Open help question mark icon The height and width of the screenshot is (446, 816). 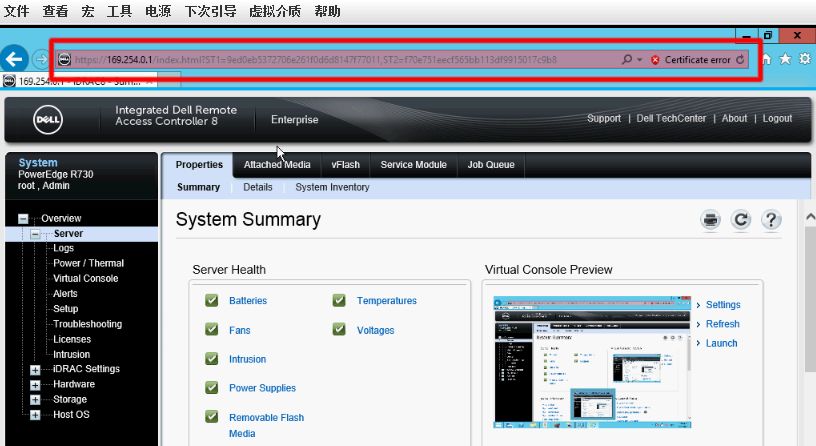pos(771,220)
